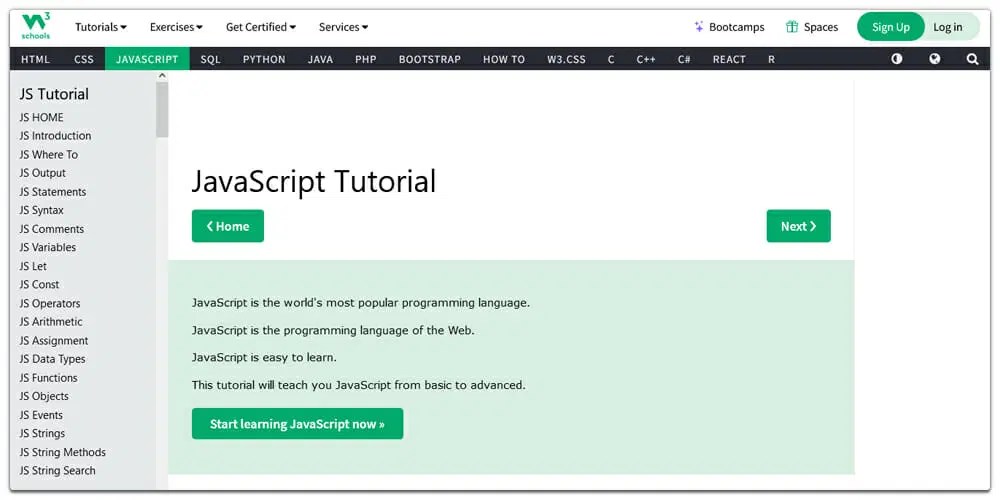
Task: Switch to the PHP tab
Action: point(366,59)
